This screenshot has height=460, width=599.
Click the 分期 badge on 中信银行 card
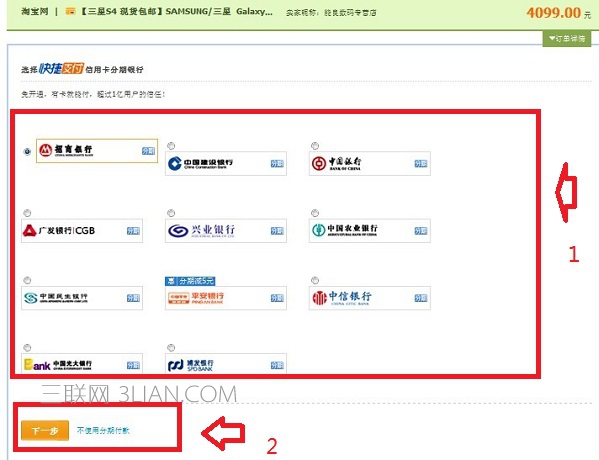click(x=421, y=298)
